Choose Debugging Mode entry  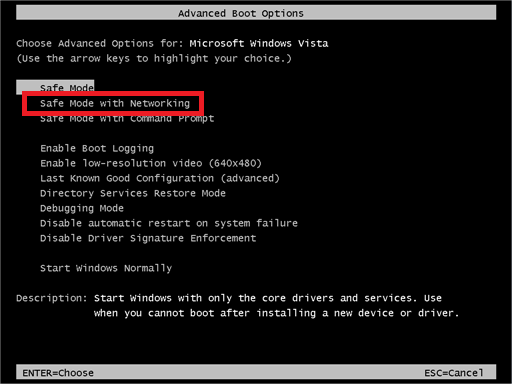click(x=82, y=208)
